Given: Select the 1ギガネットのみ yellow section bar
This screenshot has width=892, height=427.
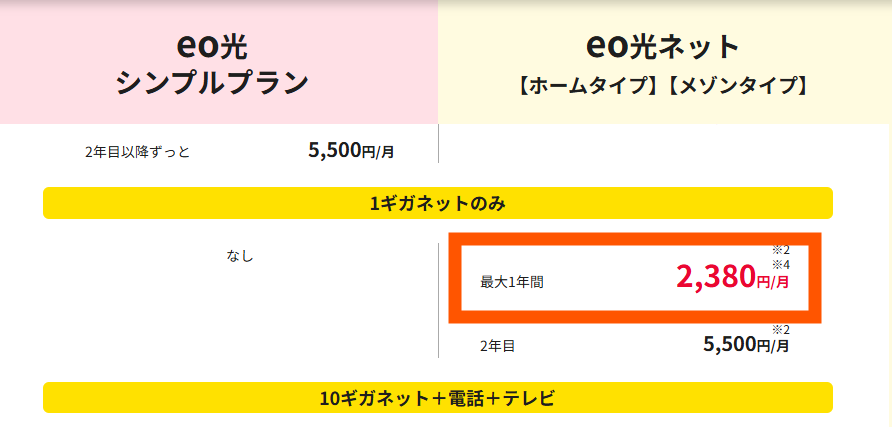Looking at the screenshot, I should click(437, 203).
